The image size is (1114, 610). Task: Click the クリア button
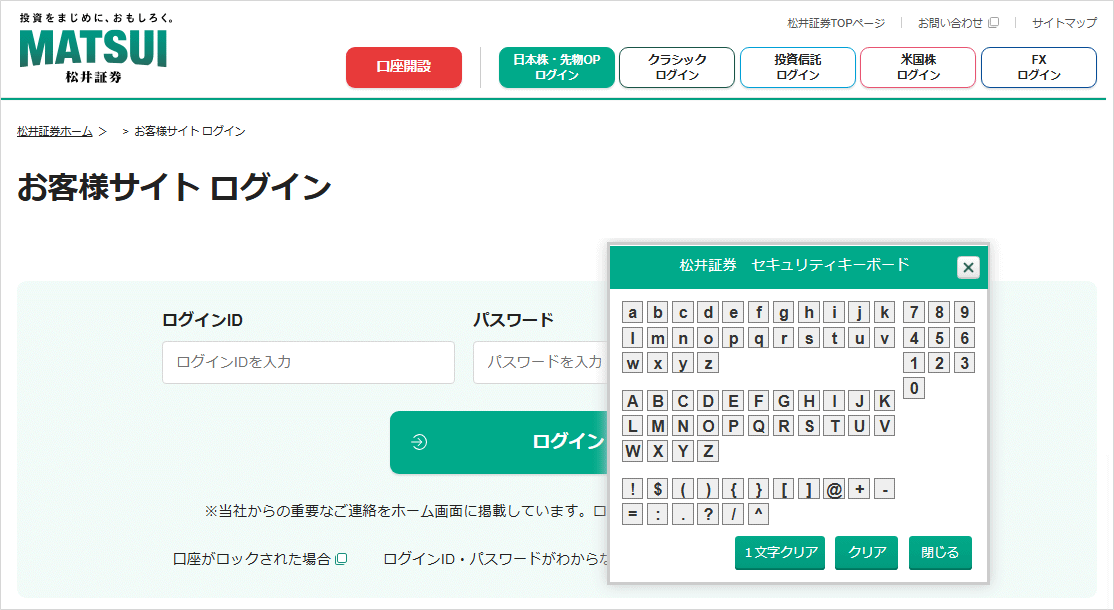click(x=867, y=552)
